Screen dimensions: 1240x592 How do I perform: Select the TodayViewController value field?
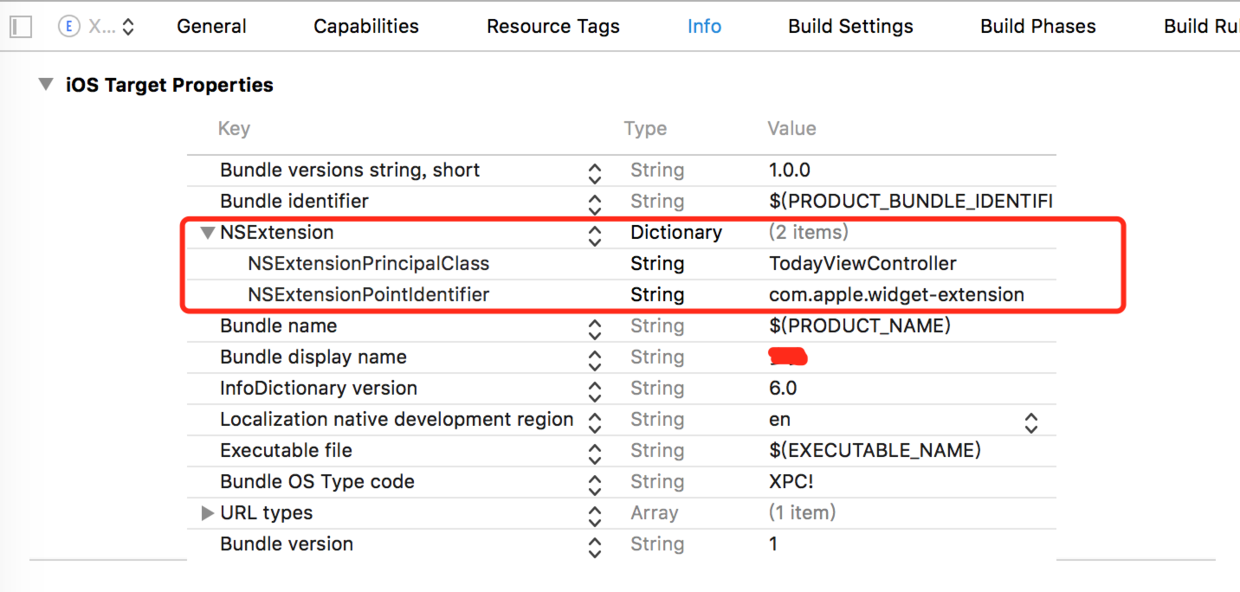point(862,264)
